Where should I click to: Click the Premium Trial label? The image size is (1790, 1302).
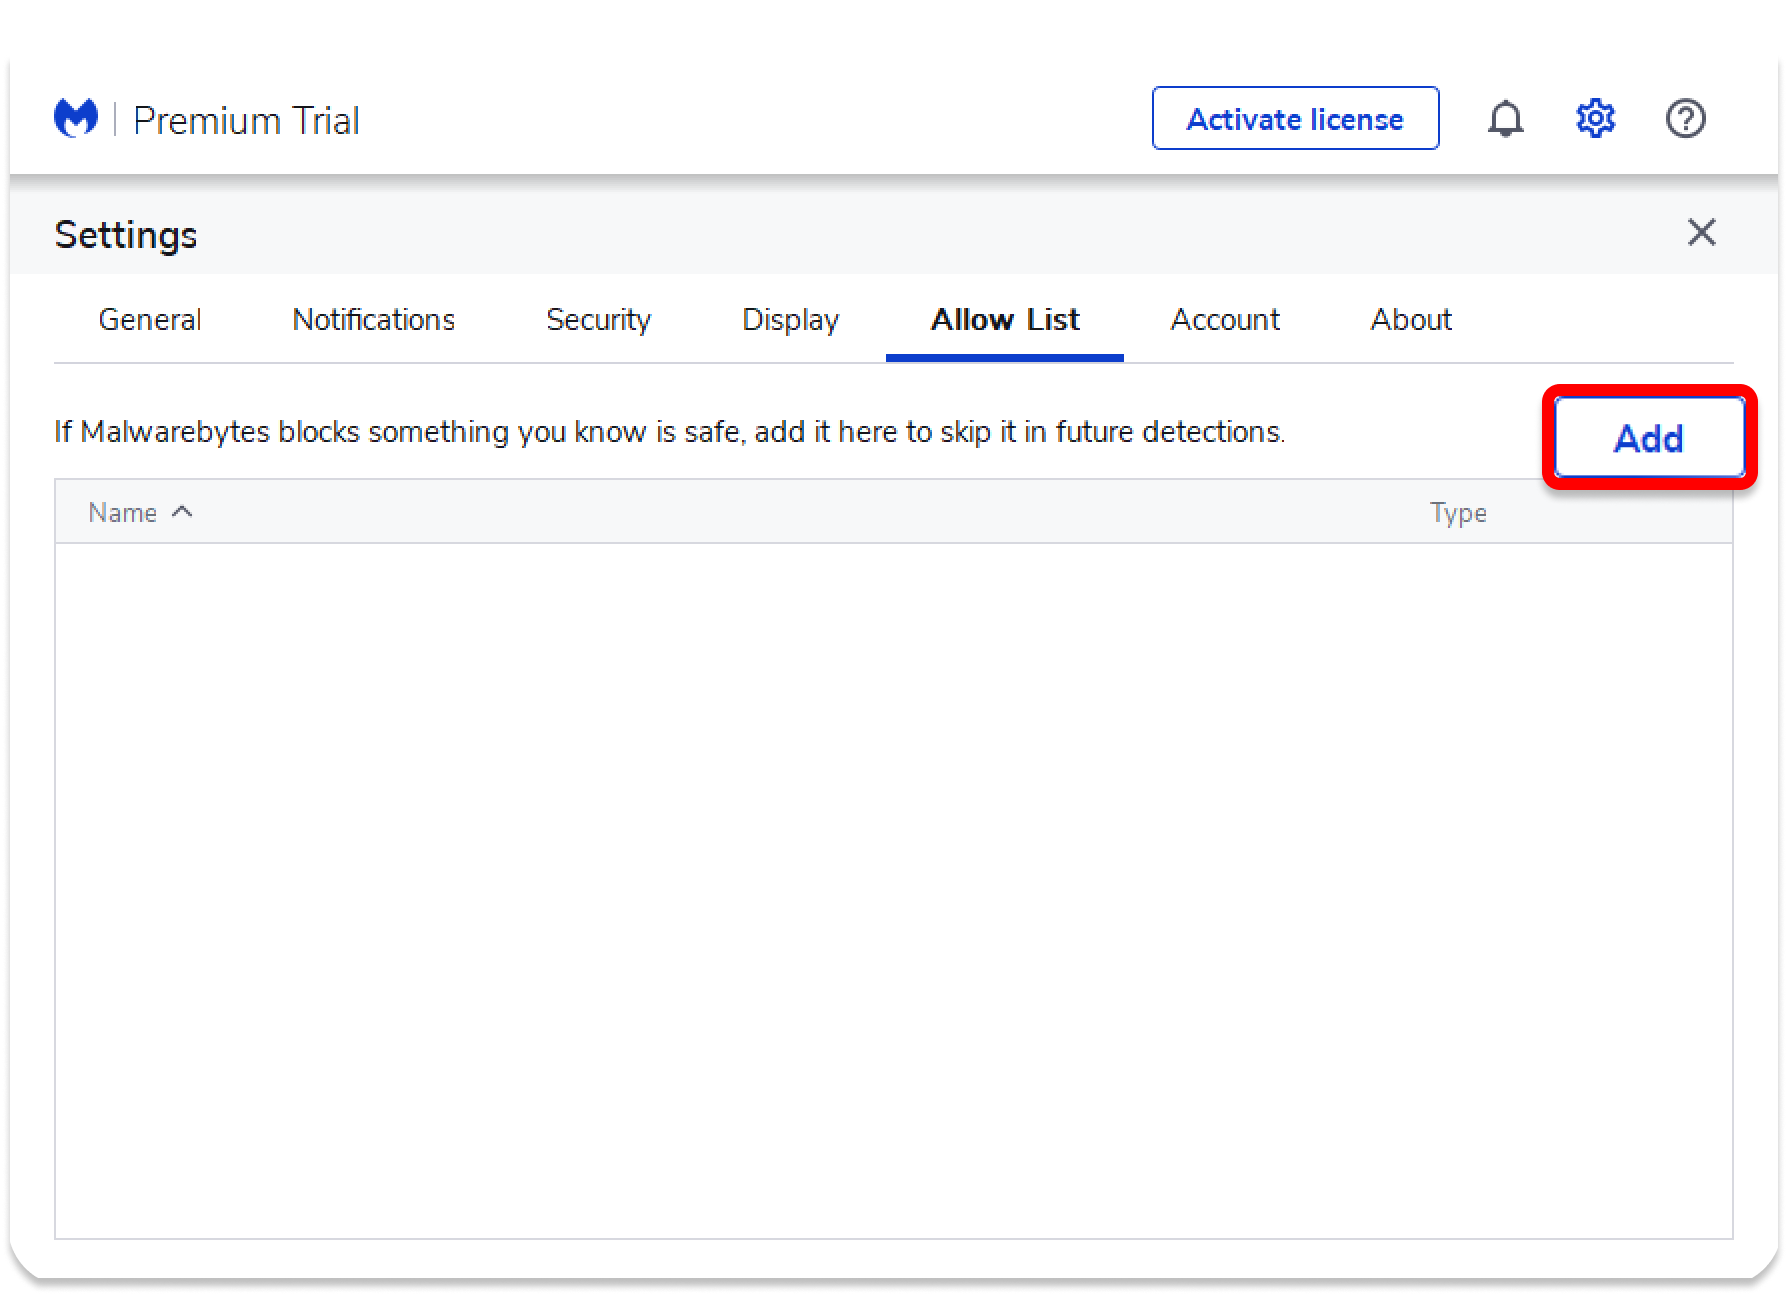click(246, 121)
